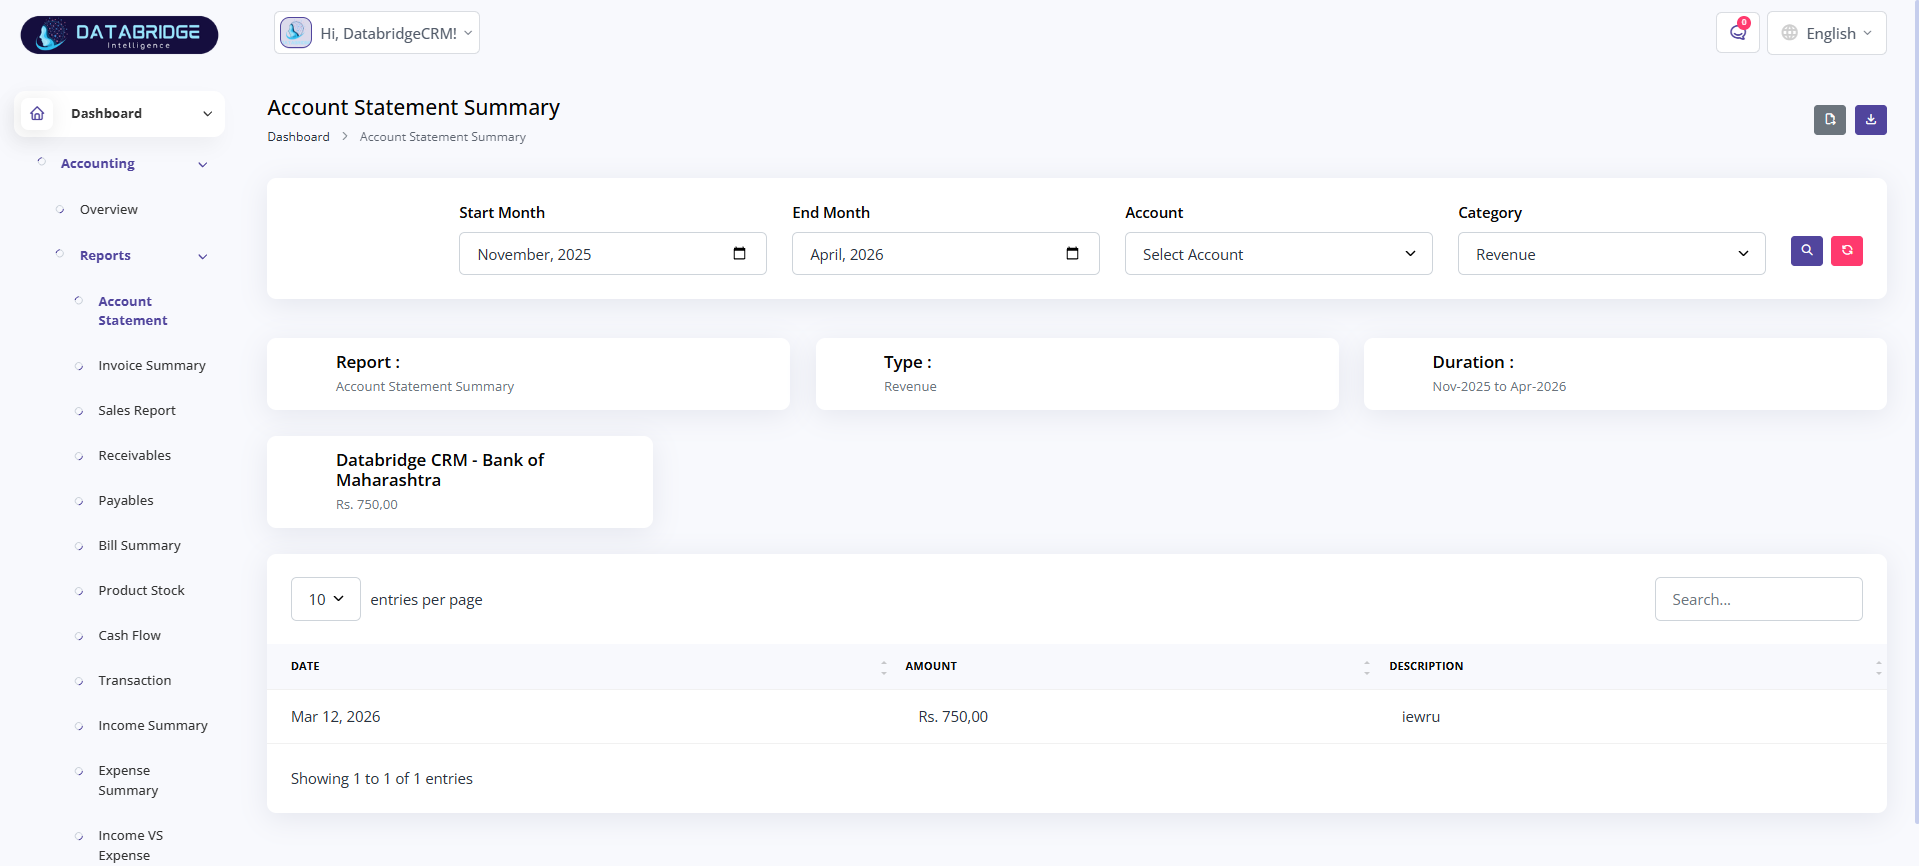The image size is (1919, 866).
Task: Open the DatabridgeCRM user avatar menu
Action: click(295, 33)
